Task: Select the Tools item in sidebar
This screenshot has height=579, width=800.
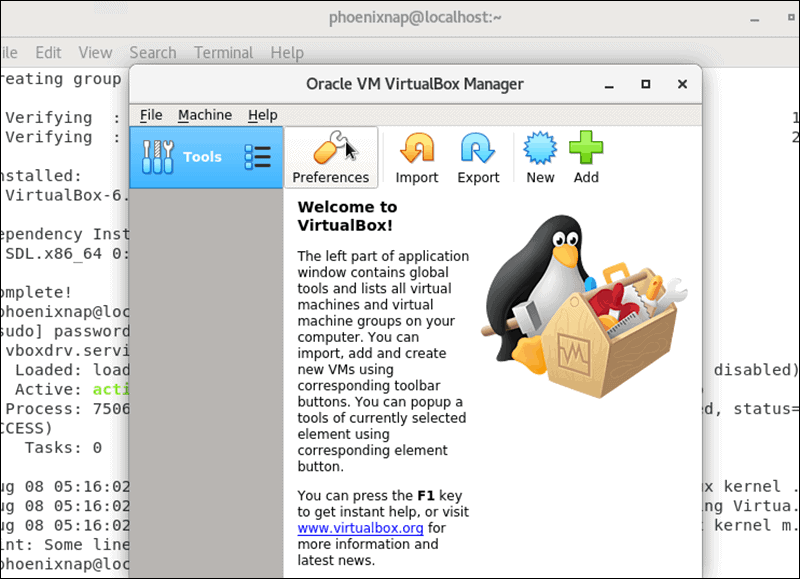Action: (206, 157)
